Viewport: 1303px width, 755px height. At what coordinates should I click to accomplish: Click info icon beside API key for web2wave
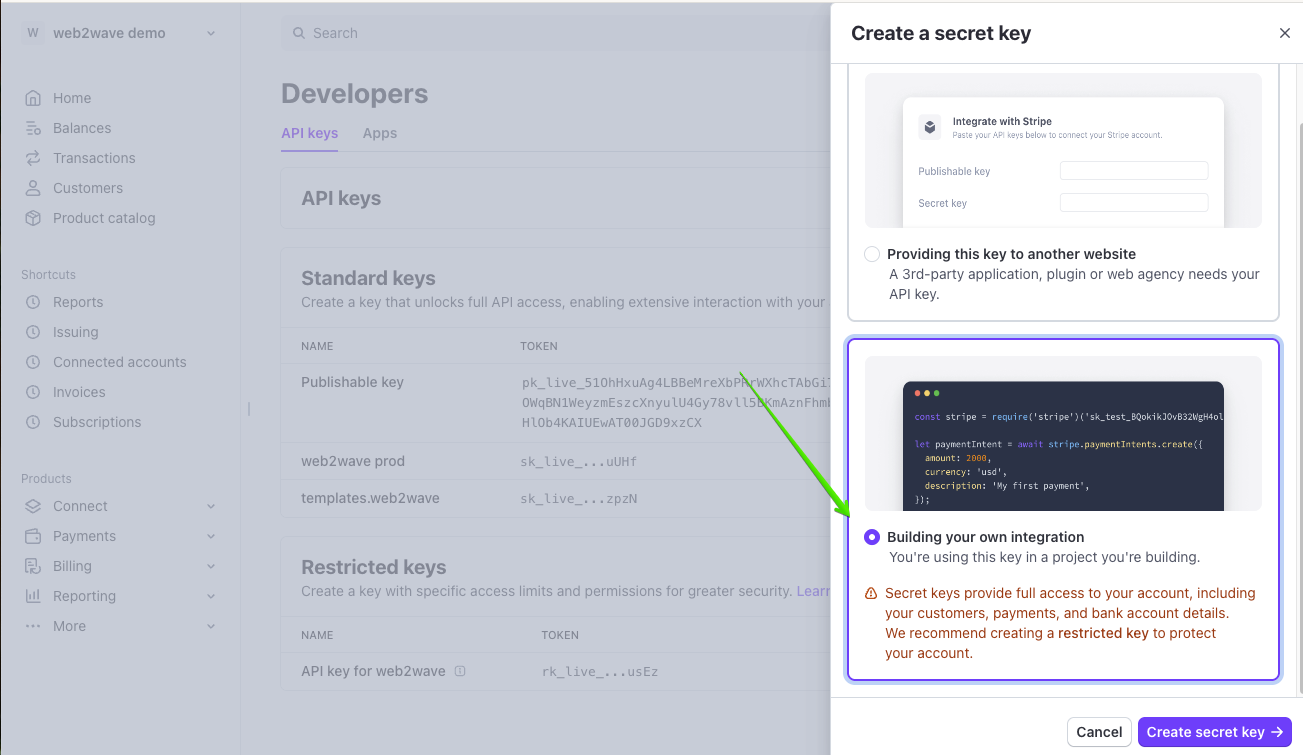point(460,671)
